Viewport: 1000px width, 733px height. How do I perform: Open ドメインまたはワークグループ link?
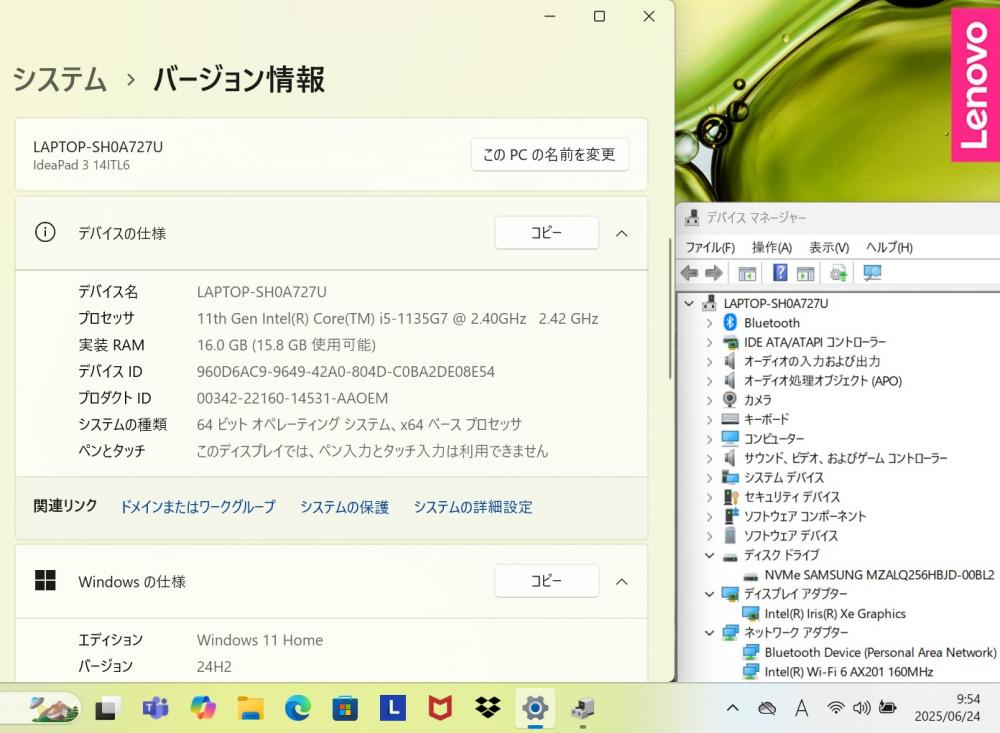tap(198, 507)
